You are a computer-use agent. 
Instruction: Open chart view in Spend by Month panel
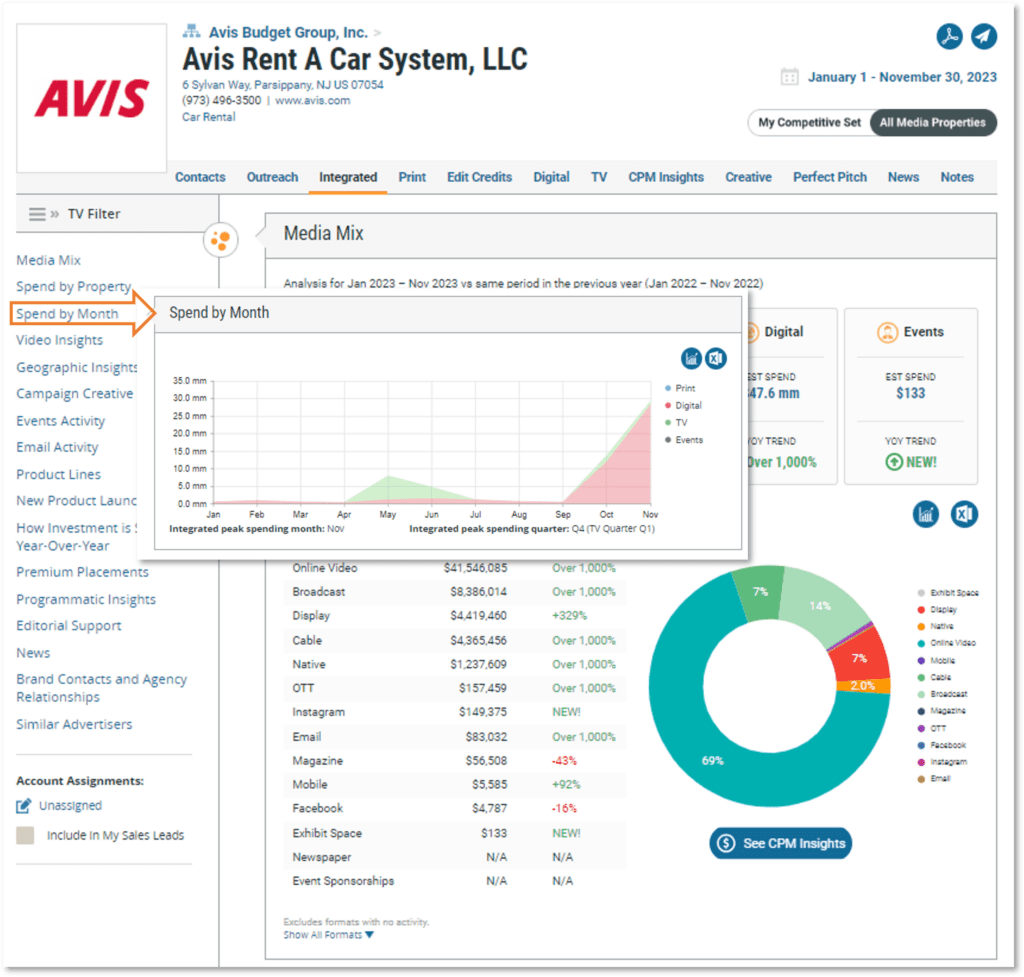coord(691,359)
